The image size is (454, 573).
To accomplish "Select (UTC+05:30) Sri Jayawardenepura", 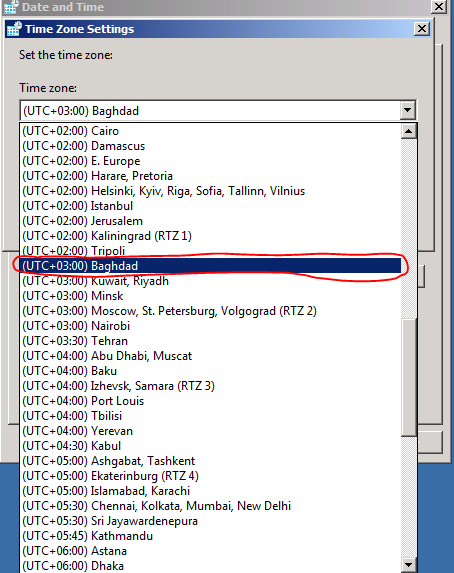I will (x=211, y=520).
